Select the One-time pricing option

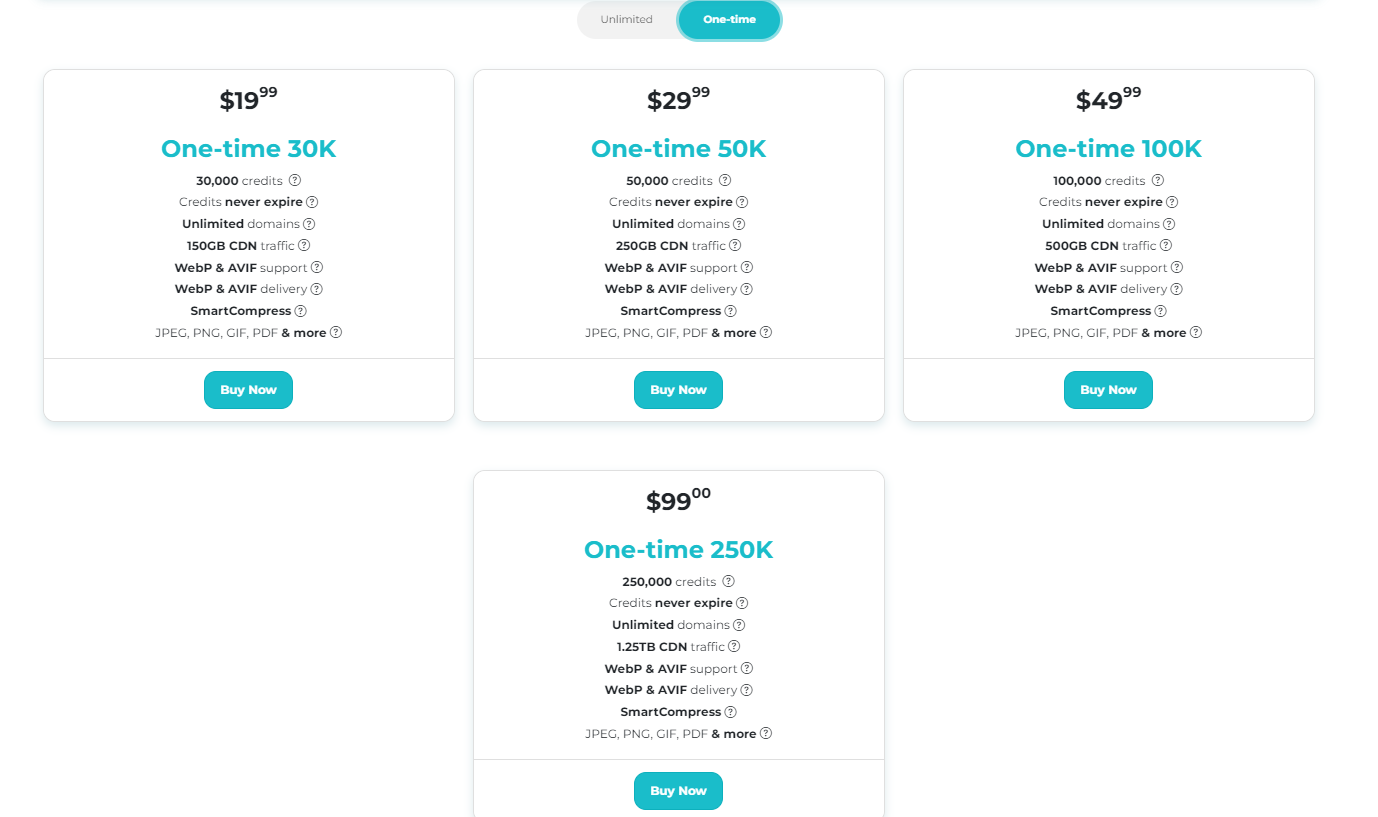click(x=729, y=20)
